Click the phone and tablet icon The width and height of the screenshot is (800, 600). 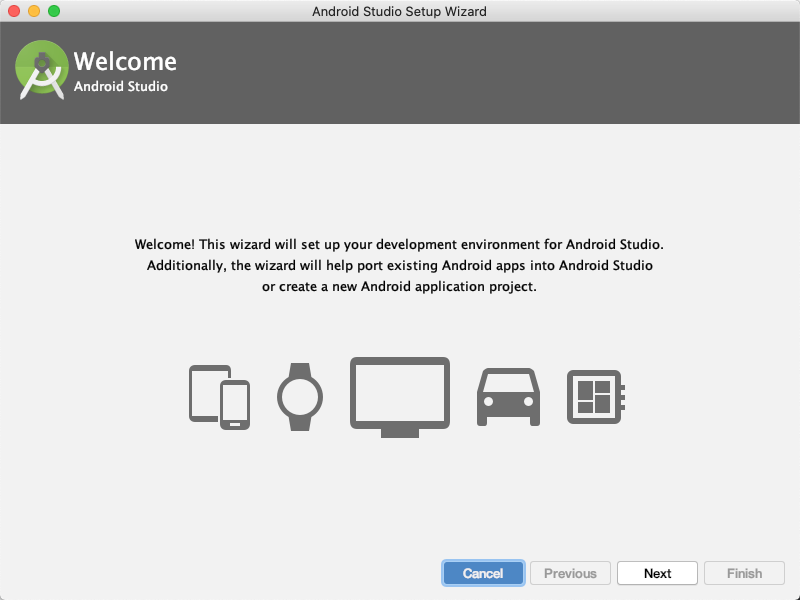coord(219,397)
